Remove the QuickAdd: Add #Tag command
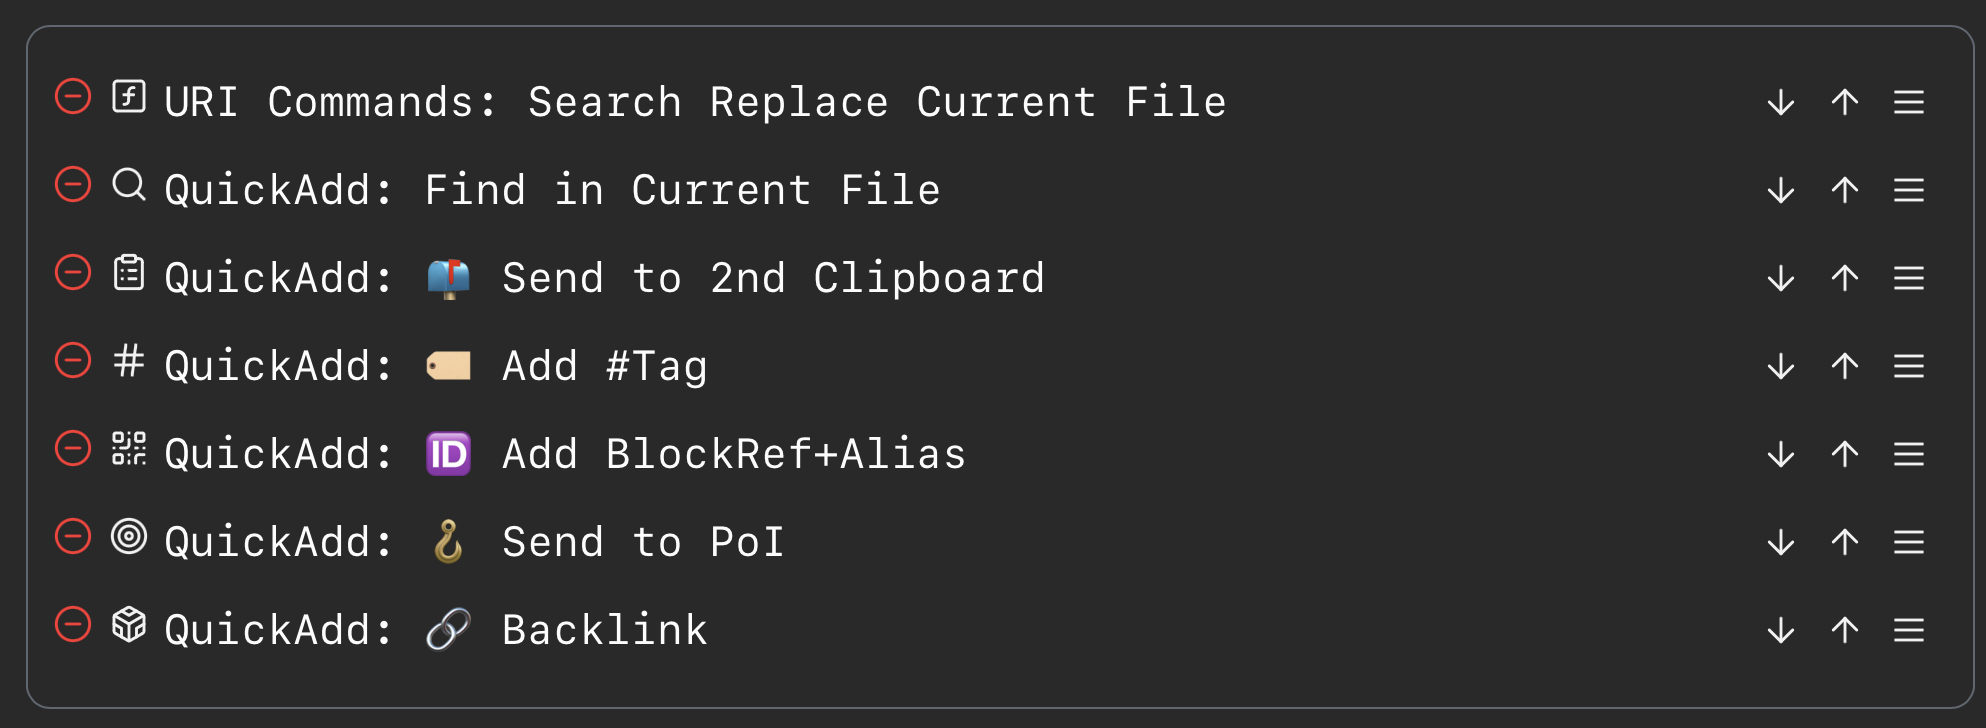The image size is (1986, 728). pyautogui.click(x=71, y=364)
